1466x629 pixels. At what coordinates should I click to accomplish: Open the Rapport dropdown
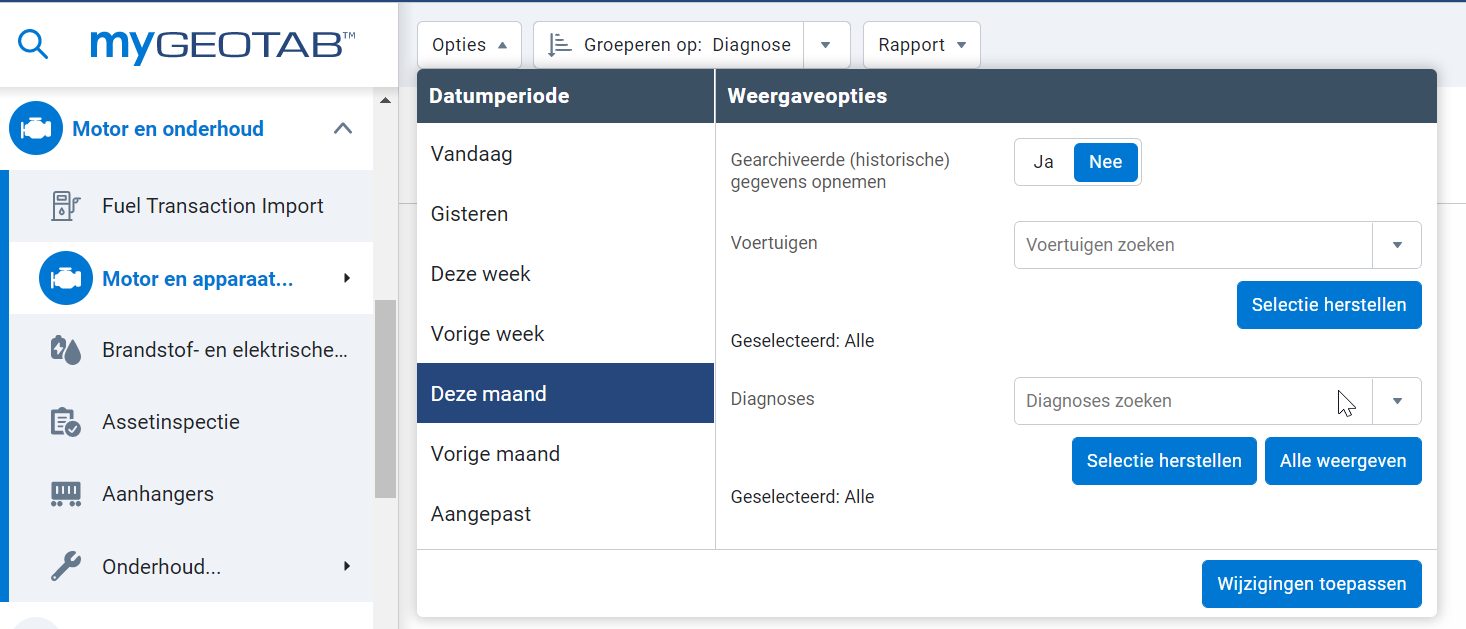pos(921,45)
